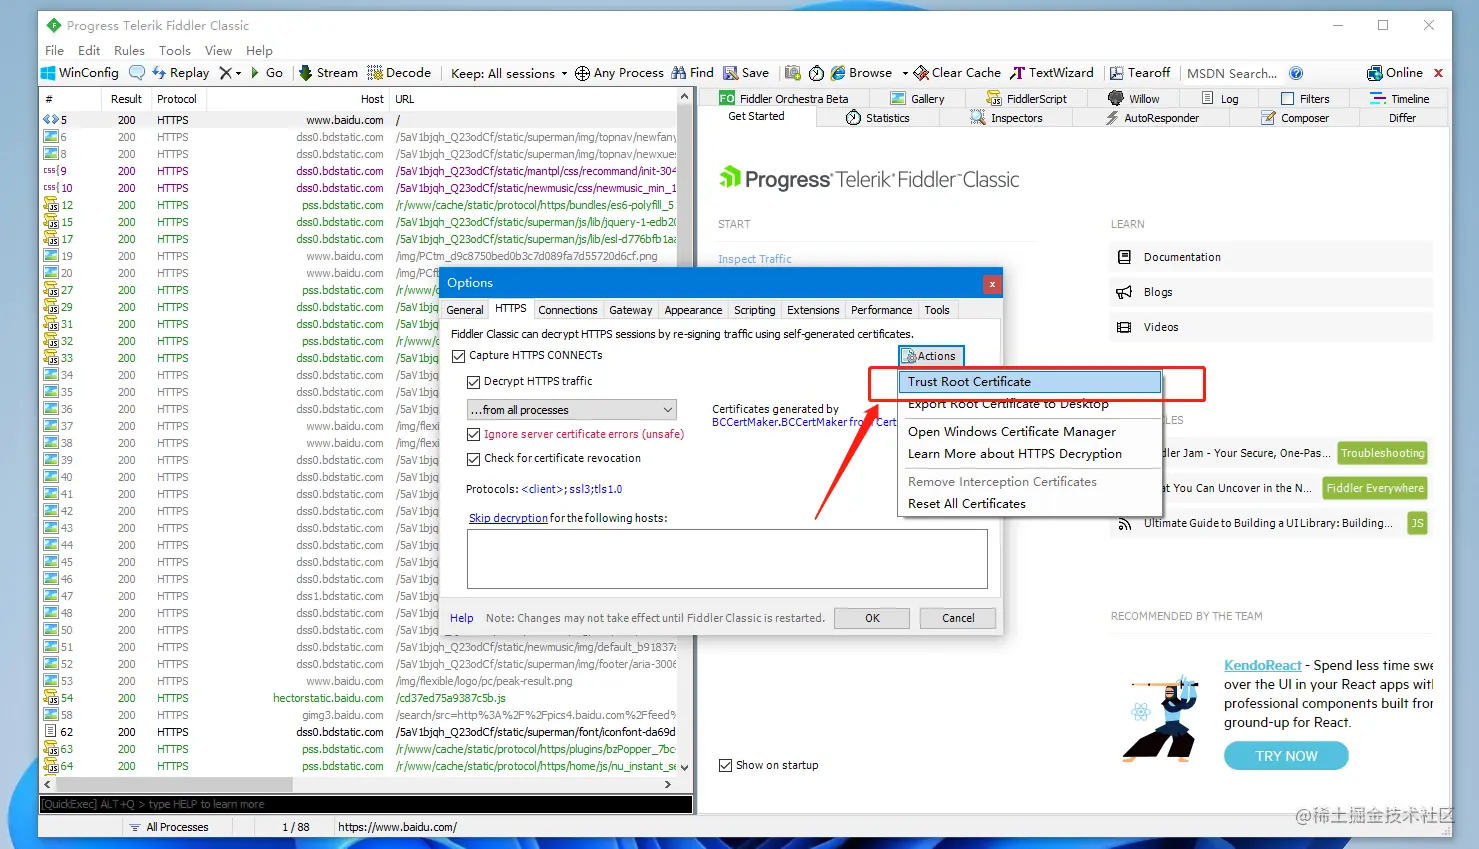Click the Skip decryption link
This screenshot has height=849, width=1479.
508,518
